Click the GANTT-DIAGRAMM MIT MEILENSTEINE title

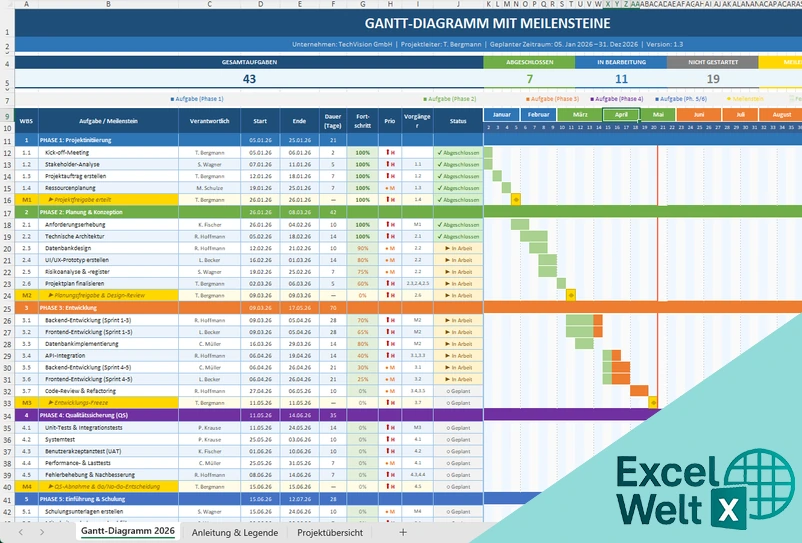pos(487,24)
